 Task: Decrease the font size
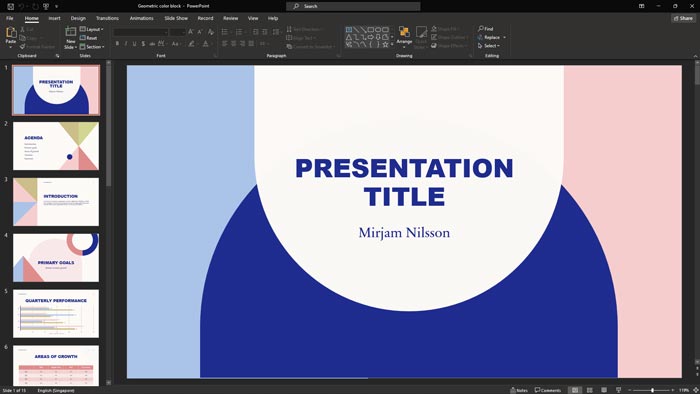(x=200, y=32)
